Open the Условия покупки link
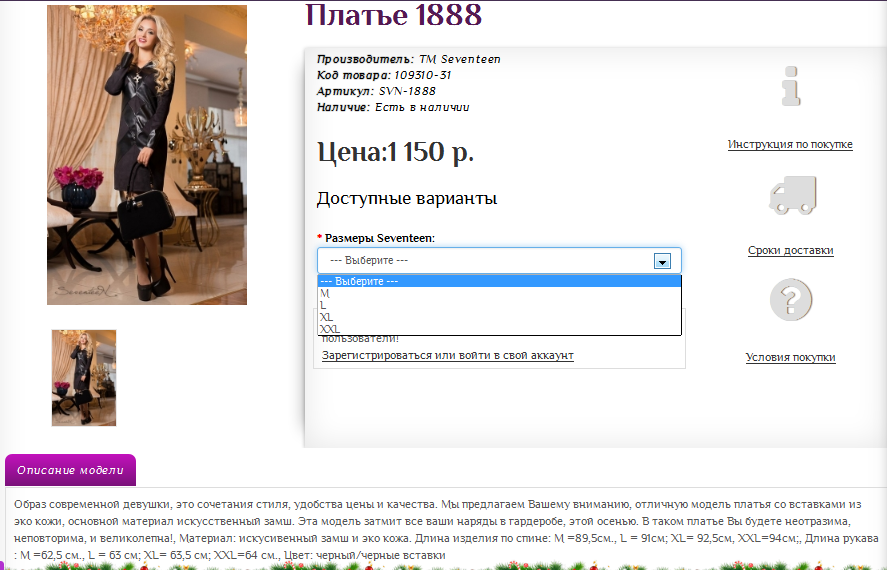The height and width of the screenshot is (570, 887). click(x=790, y=357)
